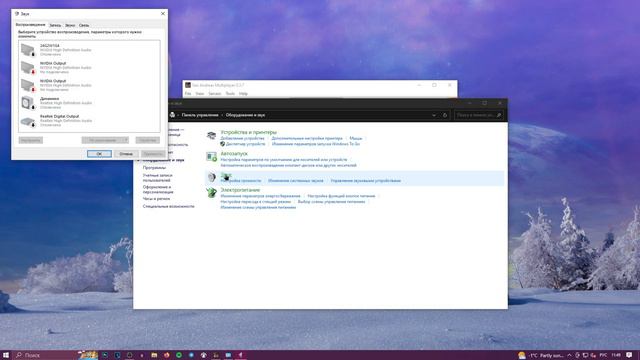Open the Изменение системных звуков link
This screenshot has height=360, width=640.
pyautogui.click(x=296, y=180)
